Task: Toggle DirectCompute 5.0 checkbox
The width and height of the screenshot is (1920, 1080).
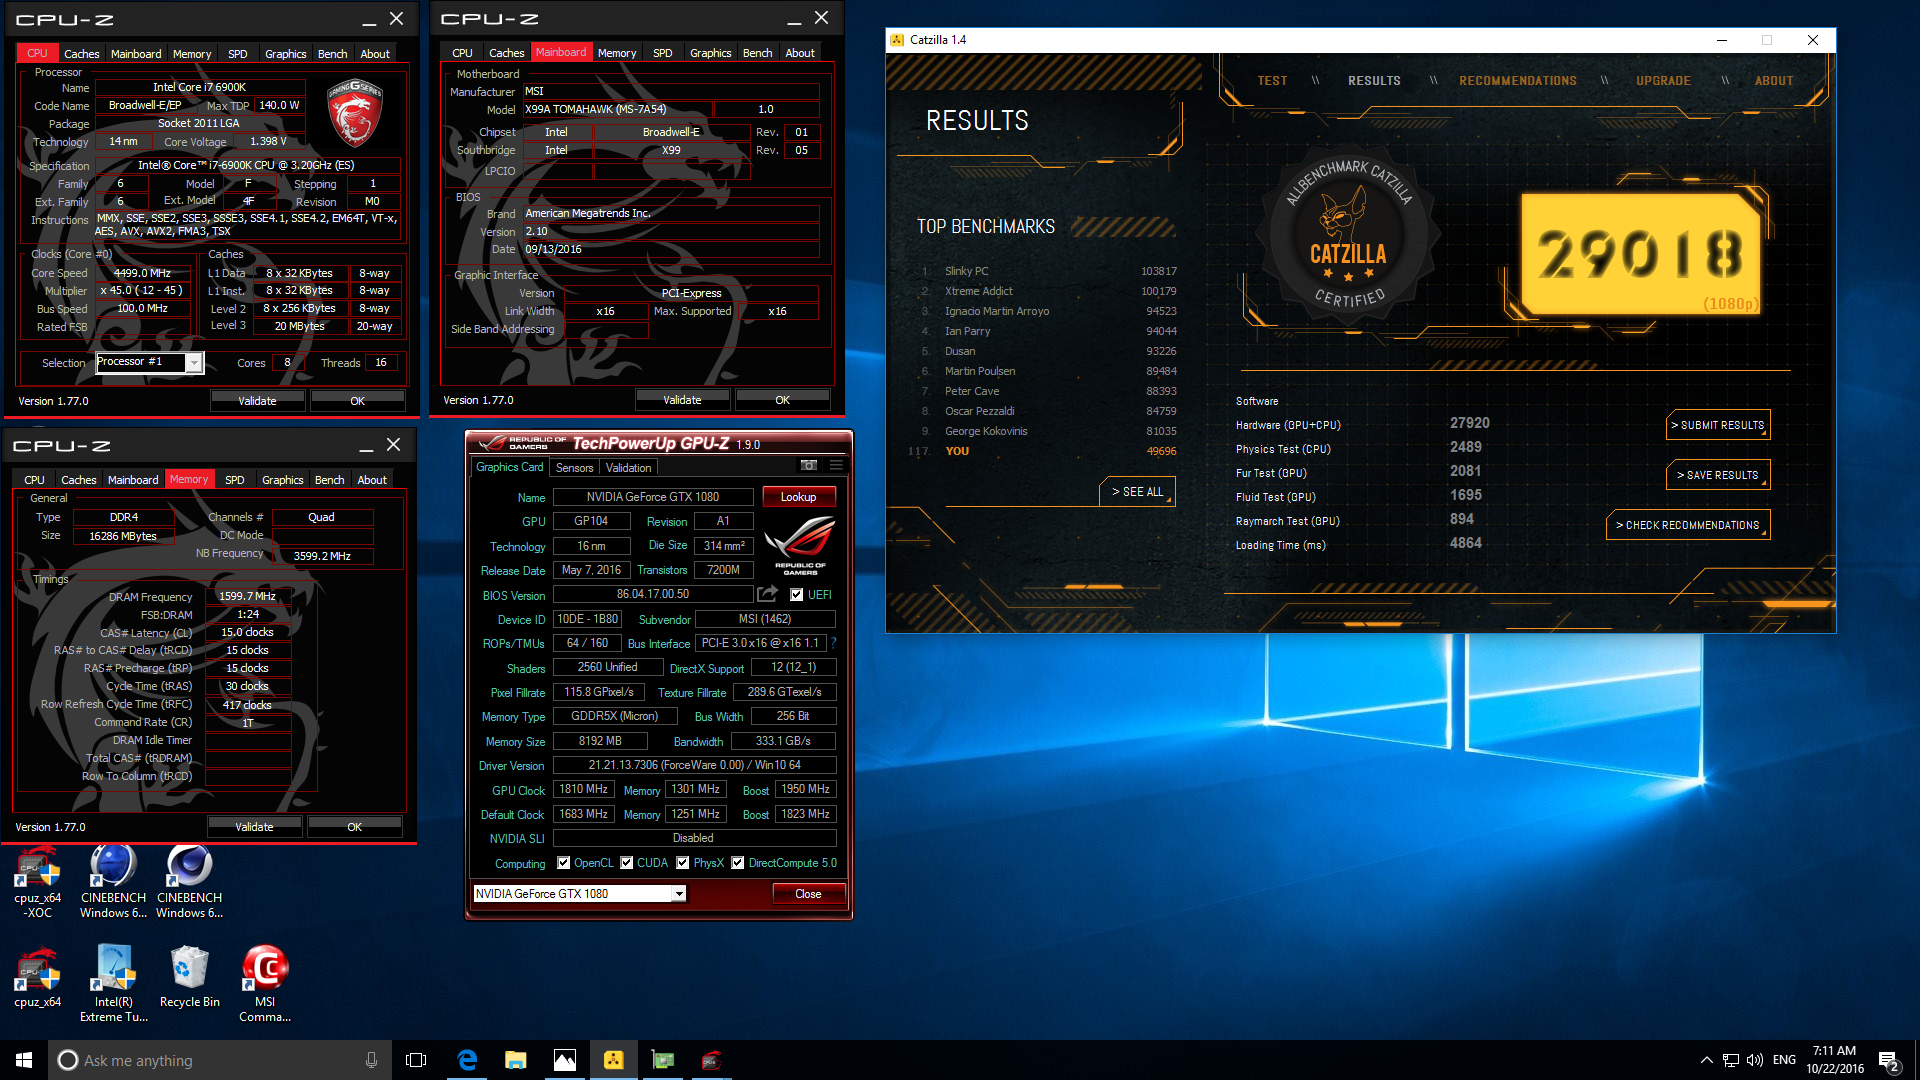Action: pyautogui.click(x=738, y=863)
